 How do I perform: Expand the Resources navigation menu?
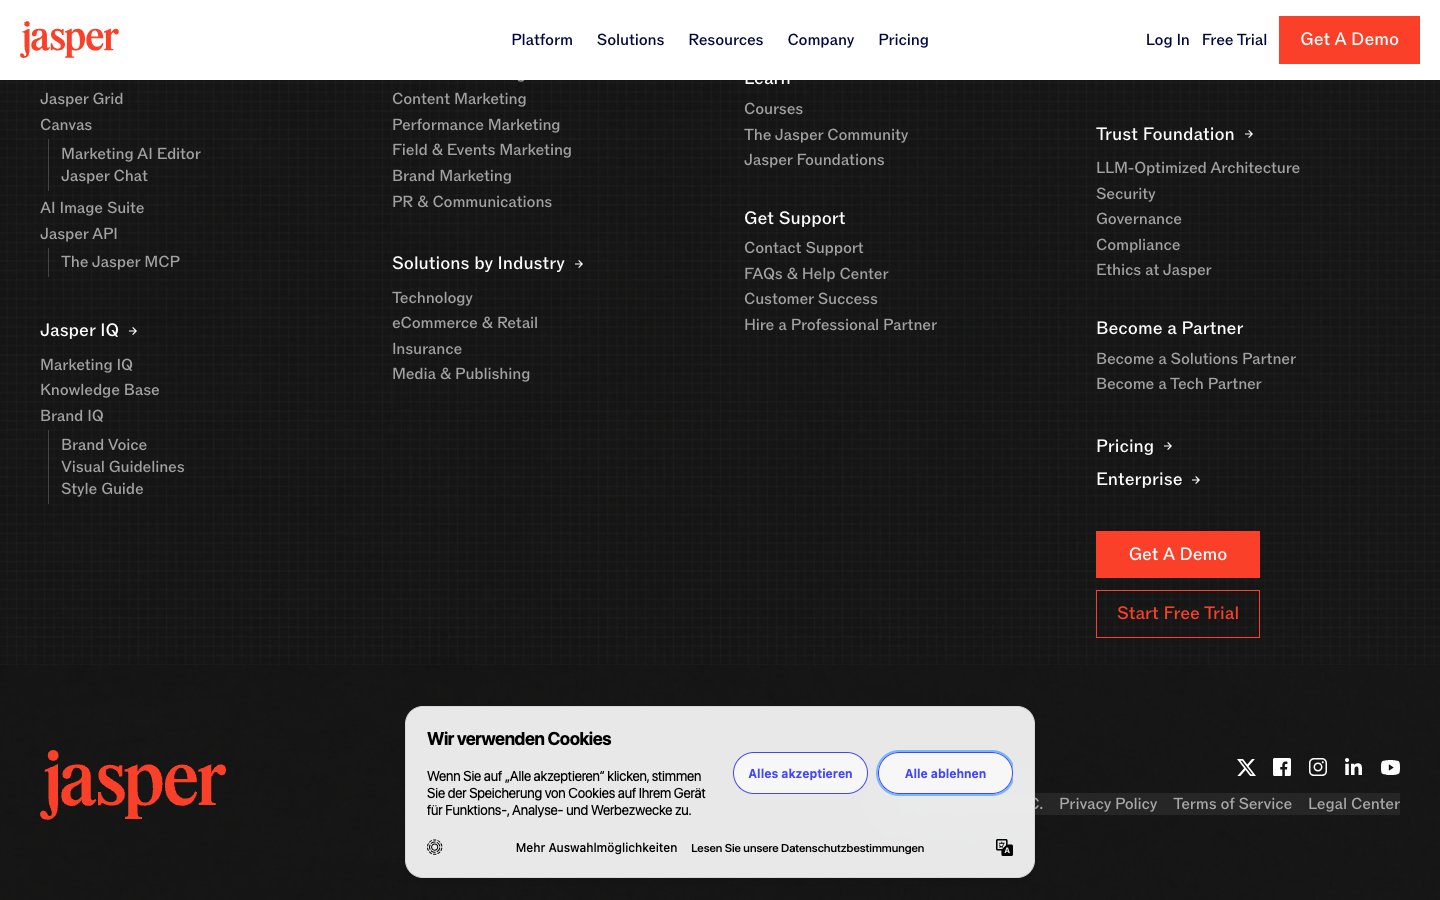coord(725,40)
